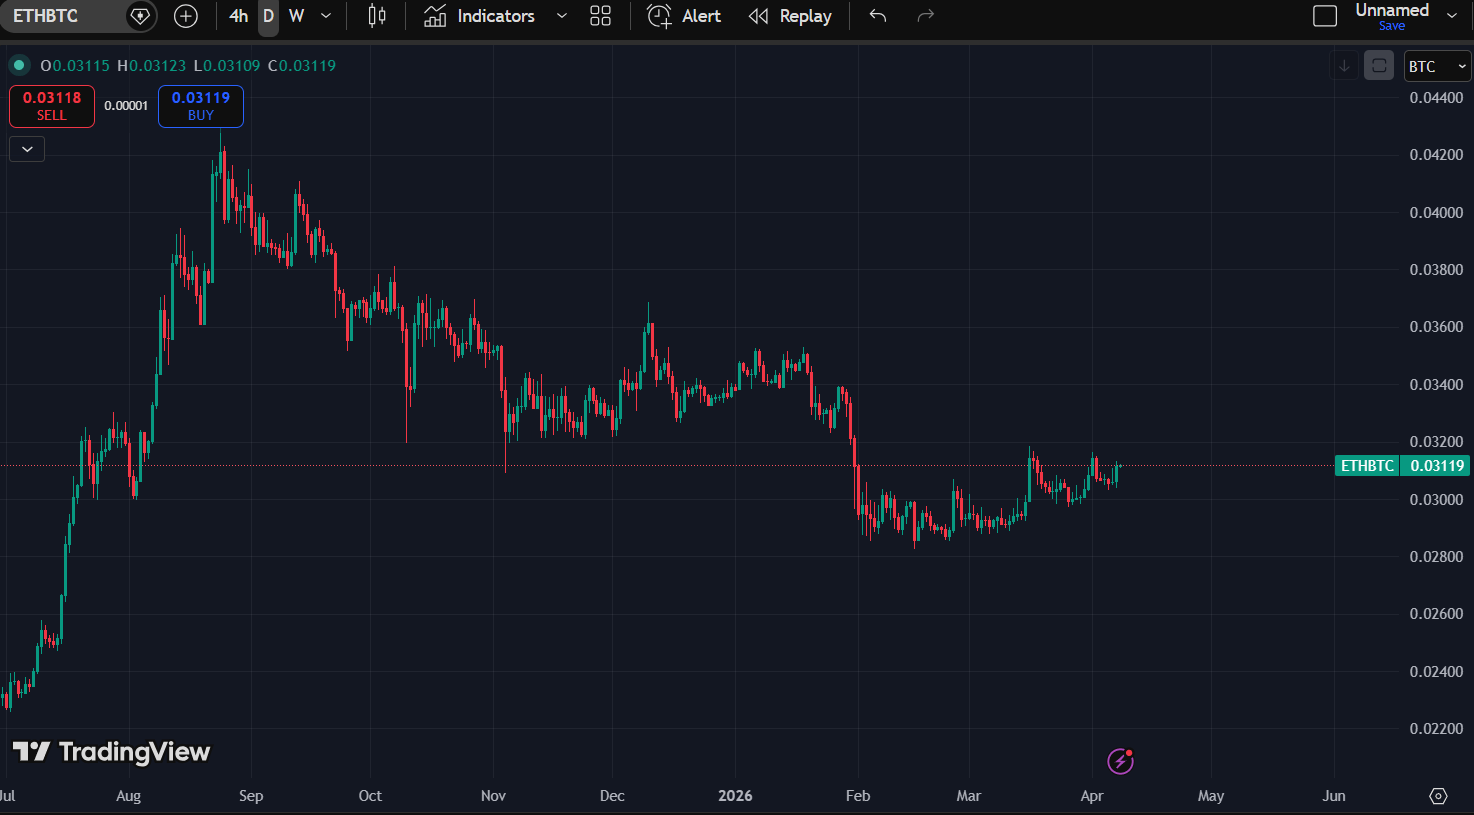Open the layout setup square icon

click(x=1325, y=16)
